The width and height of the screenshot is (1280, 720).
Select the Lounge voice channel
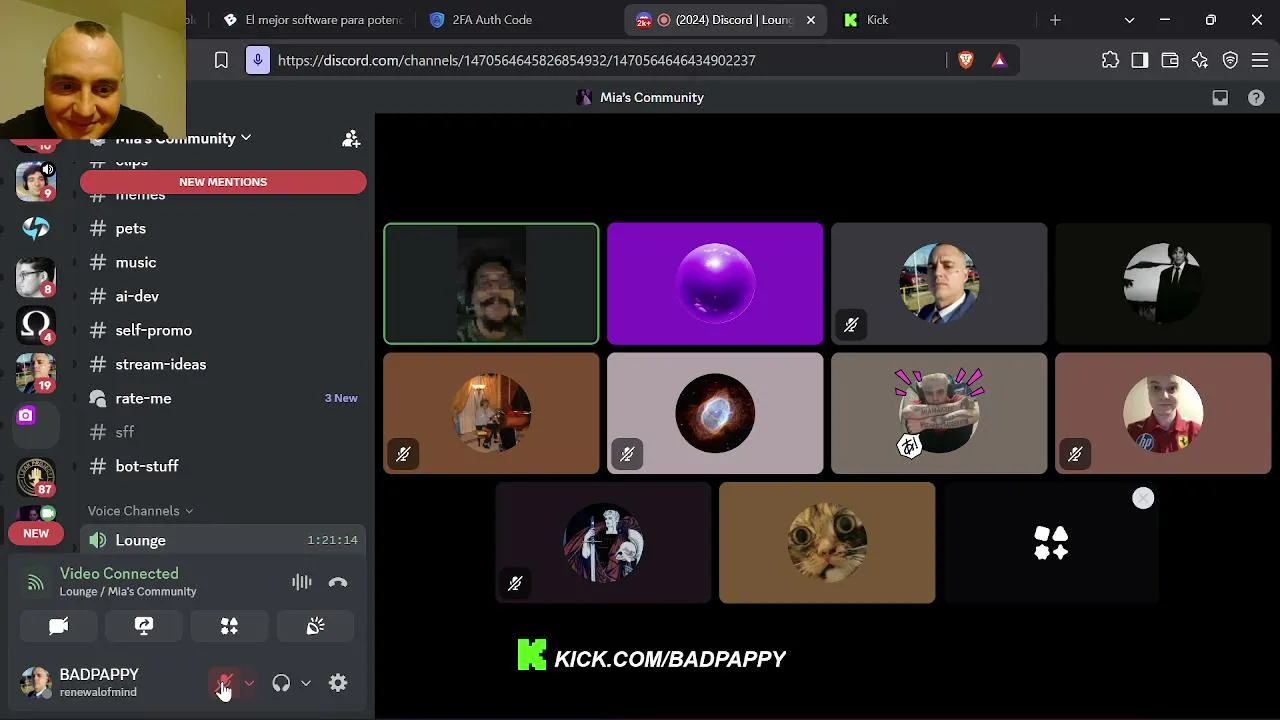[x=223, y=540]
